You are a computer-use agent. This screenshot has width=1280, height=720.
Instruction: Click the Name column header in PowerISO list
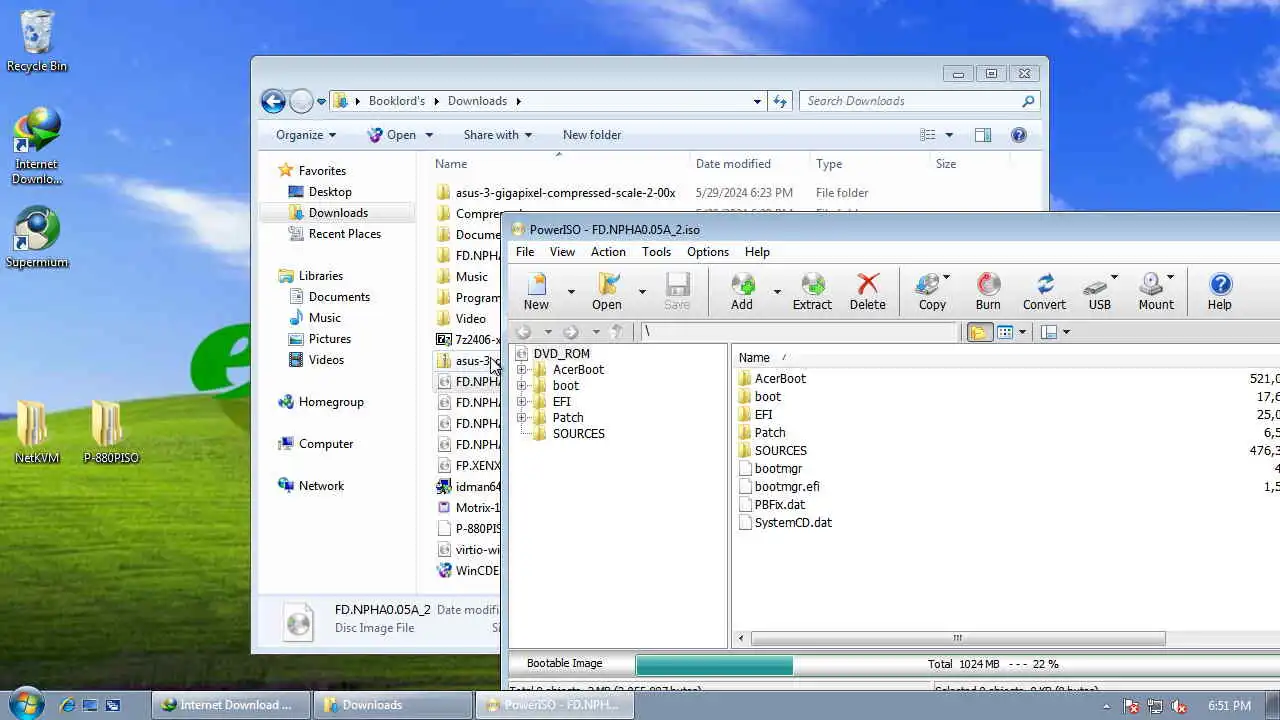click(x=754, y=358)
